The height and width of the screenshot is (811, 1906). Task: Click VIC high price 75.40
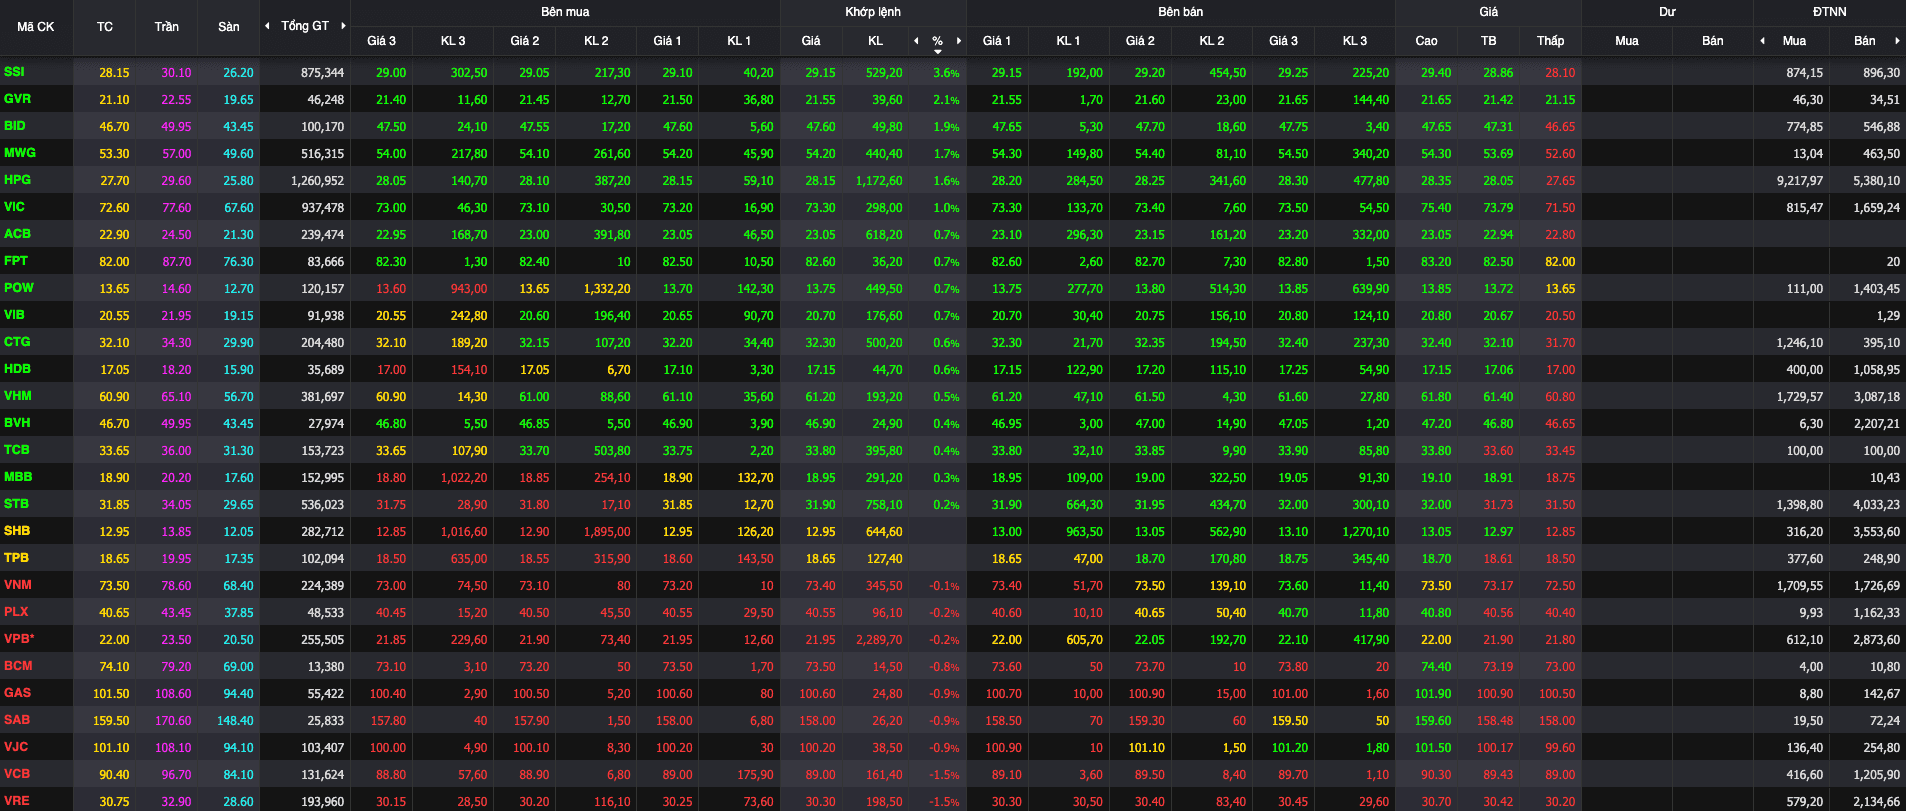pyautogui.click(x=1436, y=208)
